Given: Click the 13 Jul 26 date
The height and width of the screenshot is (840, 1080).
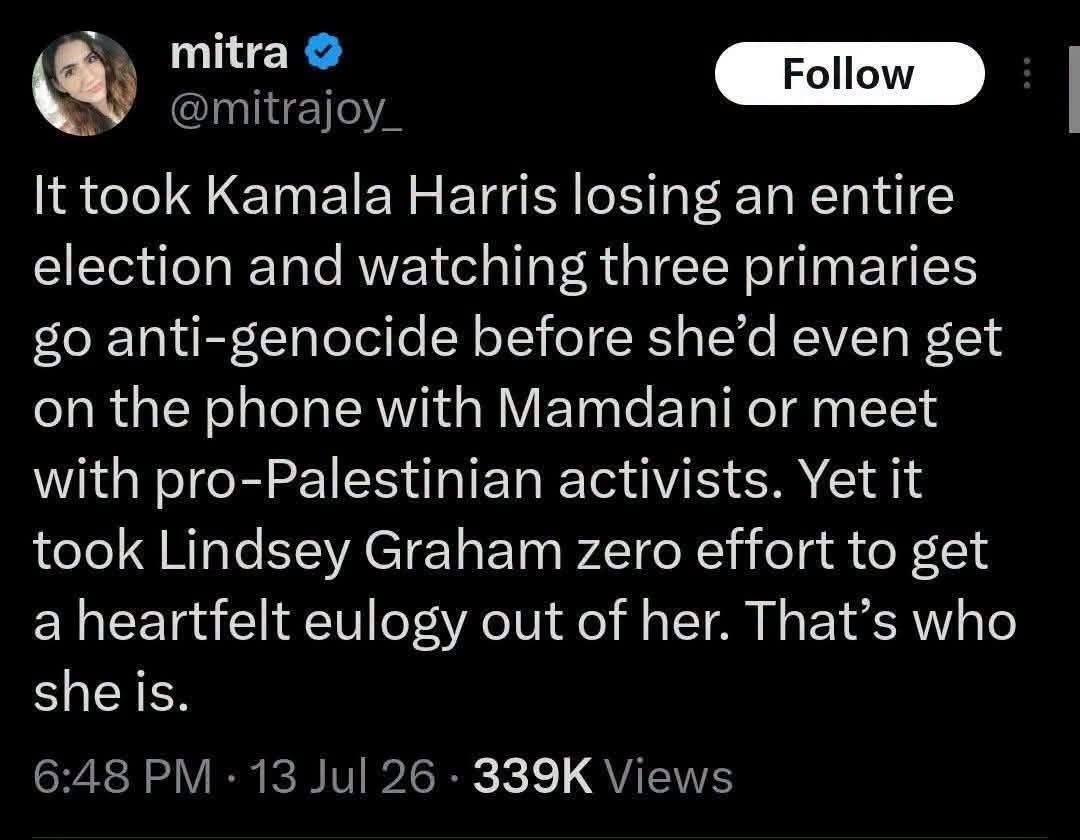Looking at the screenshot, I should pos(345,776).
